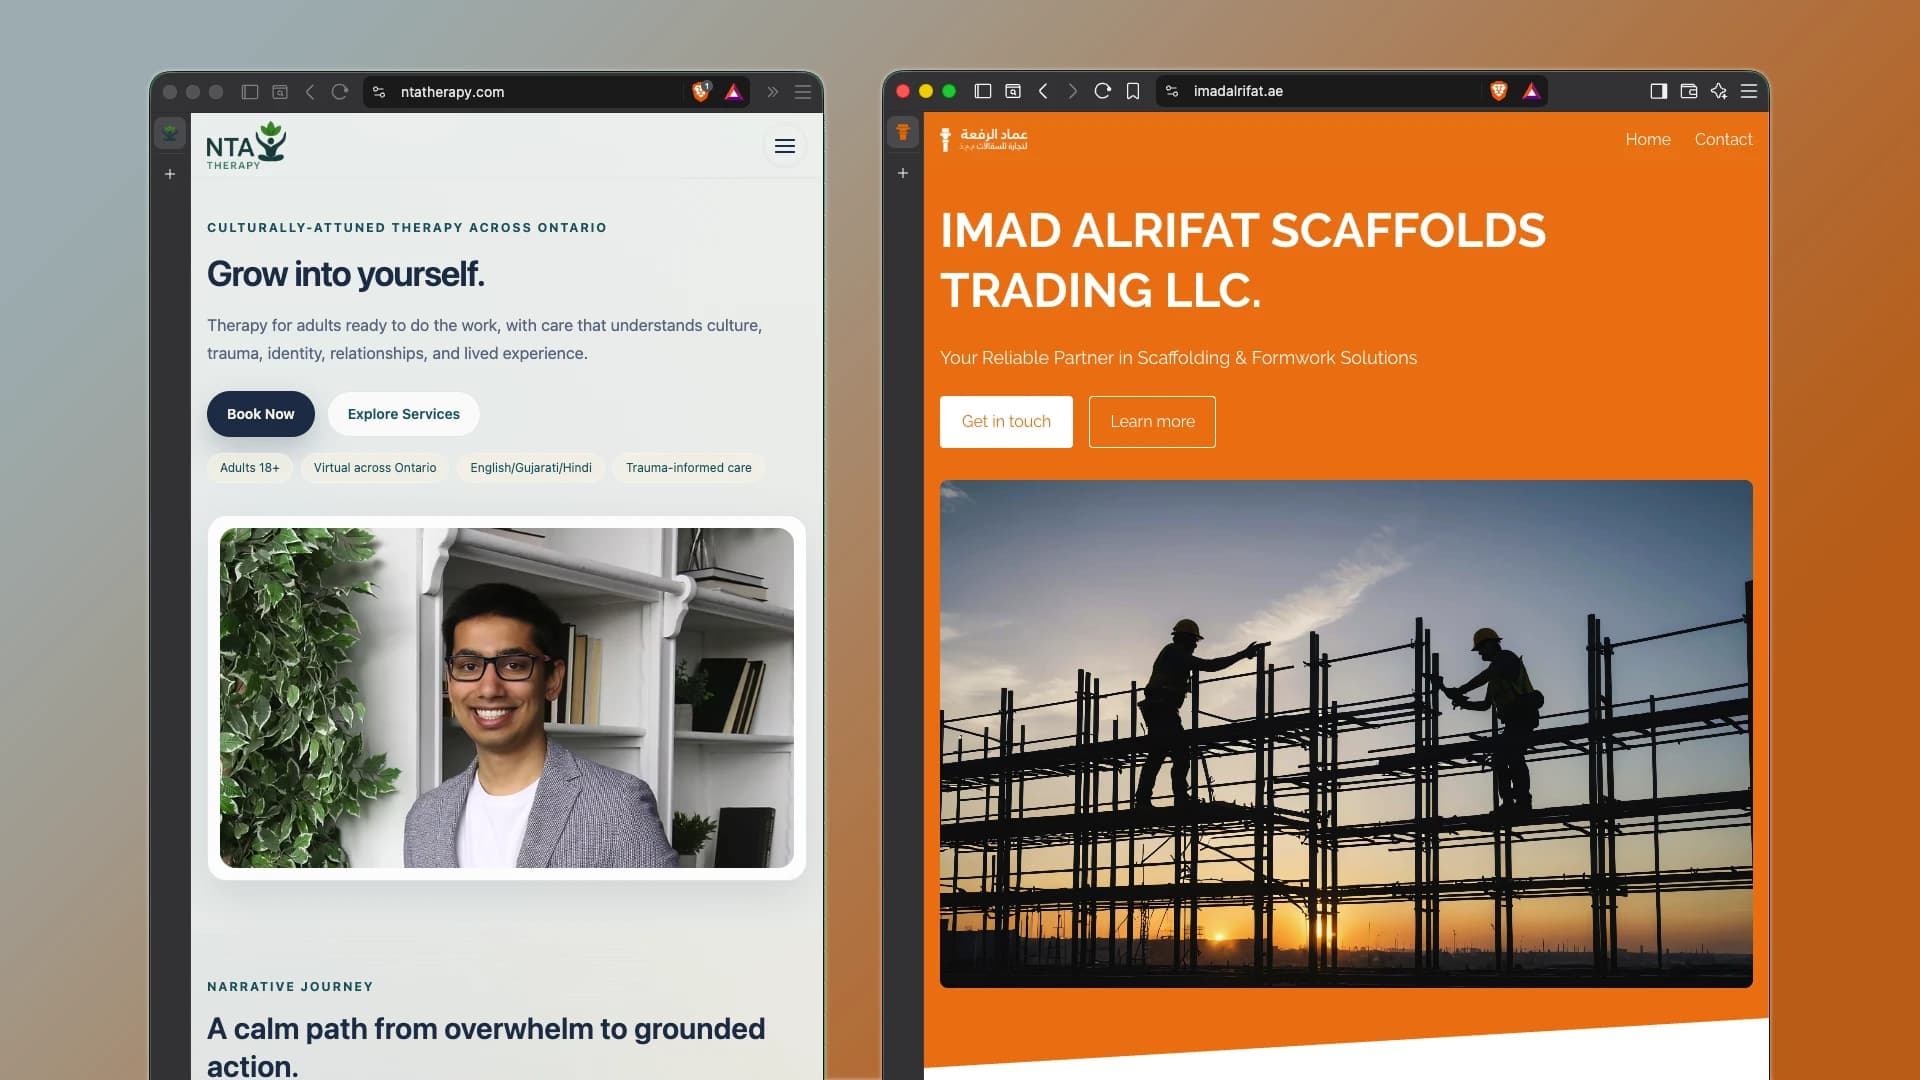Click the Get in touch button

(x=1006, y=422)
